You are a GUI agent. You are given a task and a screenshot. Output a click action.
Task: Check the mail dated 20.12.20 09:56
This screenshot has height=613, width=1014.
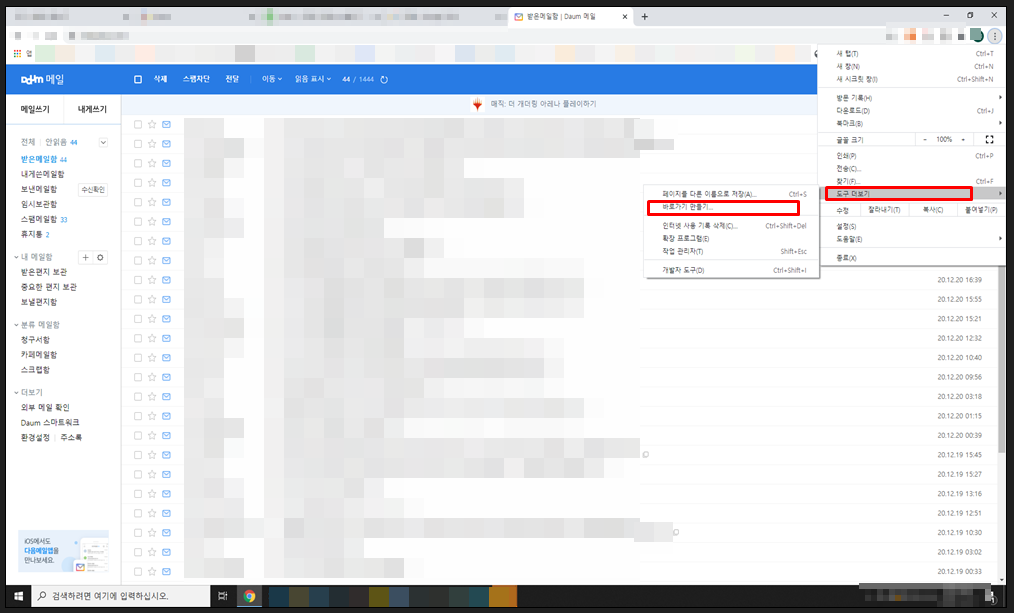point(138,377)
